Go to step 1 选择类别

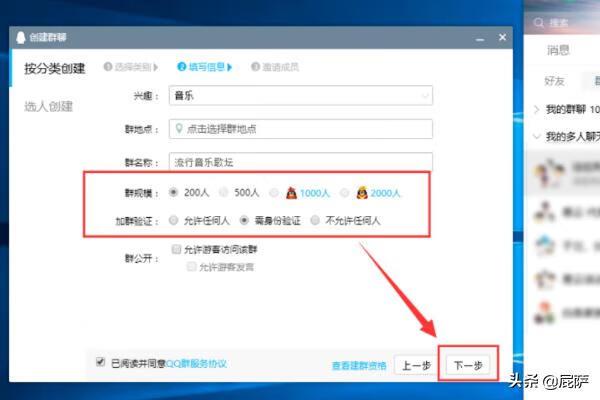tap(131, 67)
